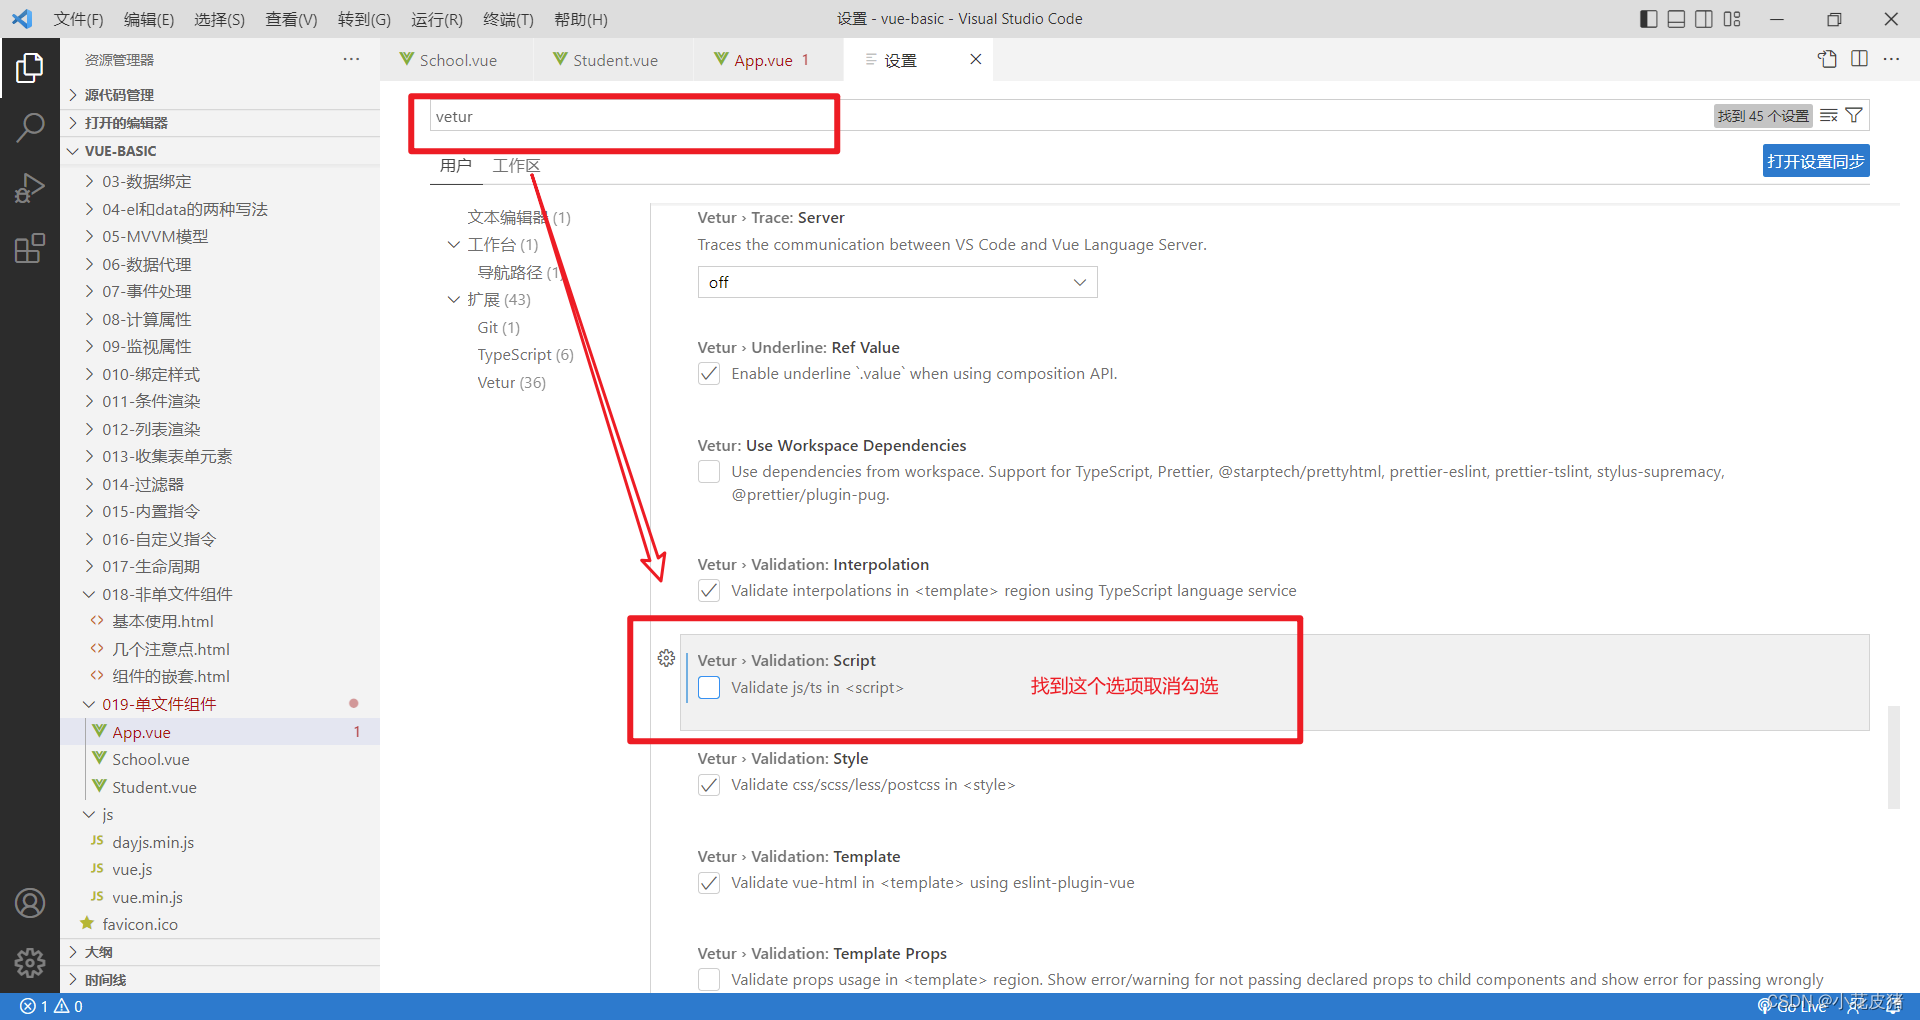Click the App.vue Vue file icon in explorer

(99, 732)
